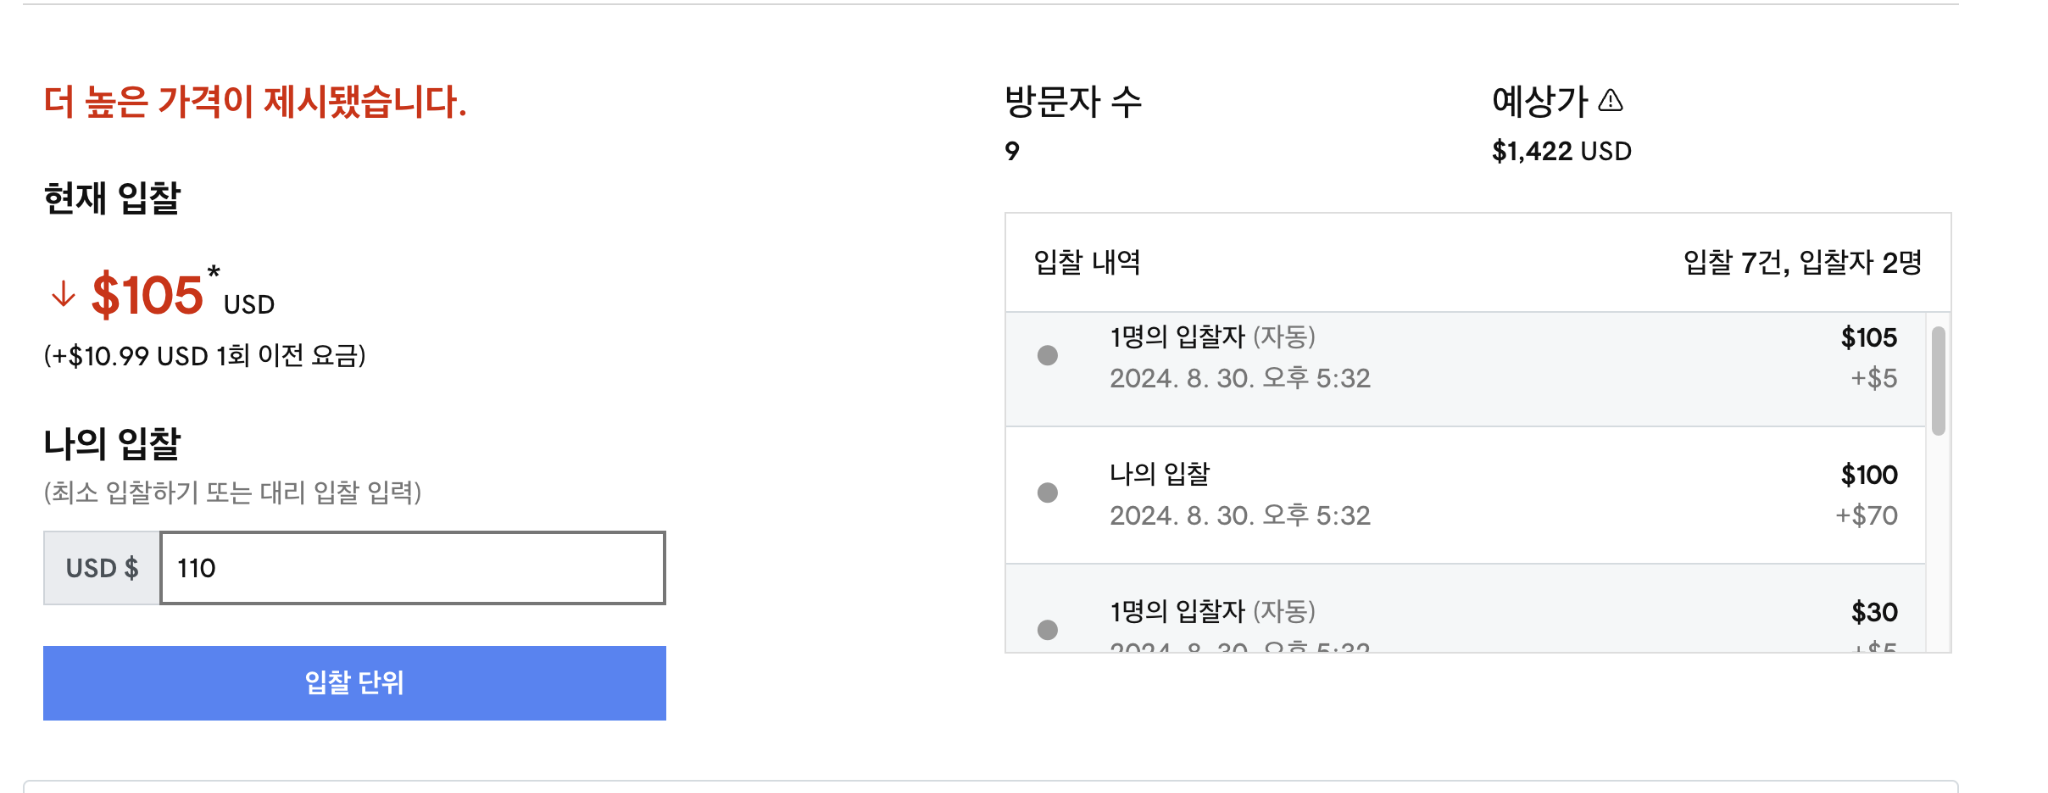2048x793 pixels.
Task: Click the bid history scrollbar thumb
Action: [x=1938, y=381]
